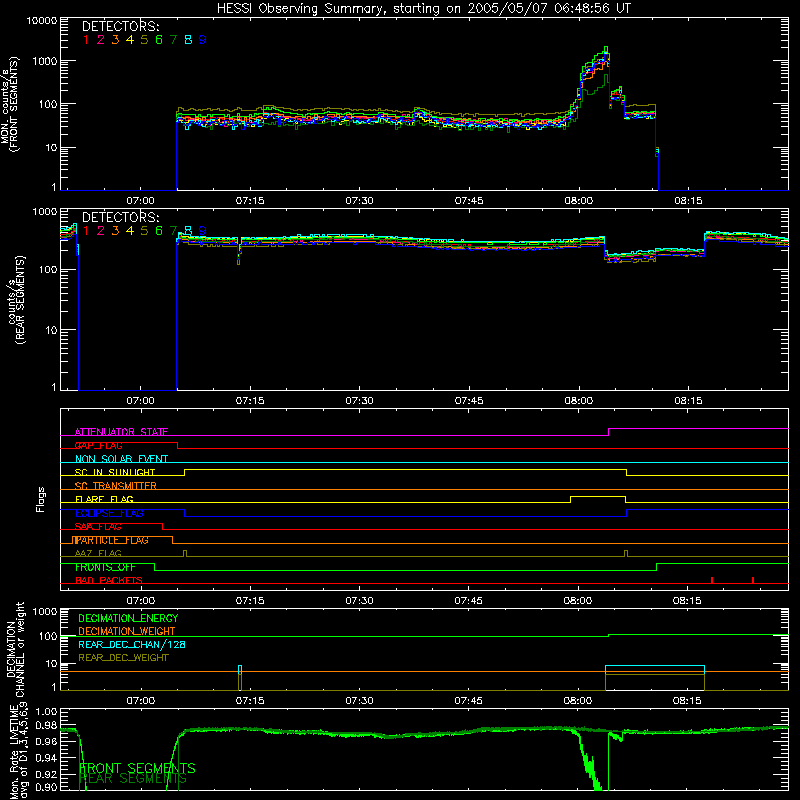Image resolution: width=800 pixels, height=800 pixels.
Task: Click the AAZ_FLAG label
Action: point(98,553)
